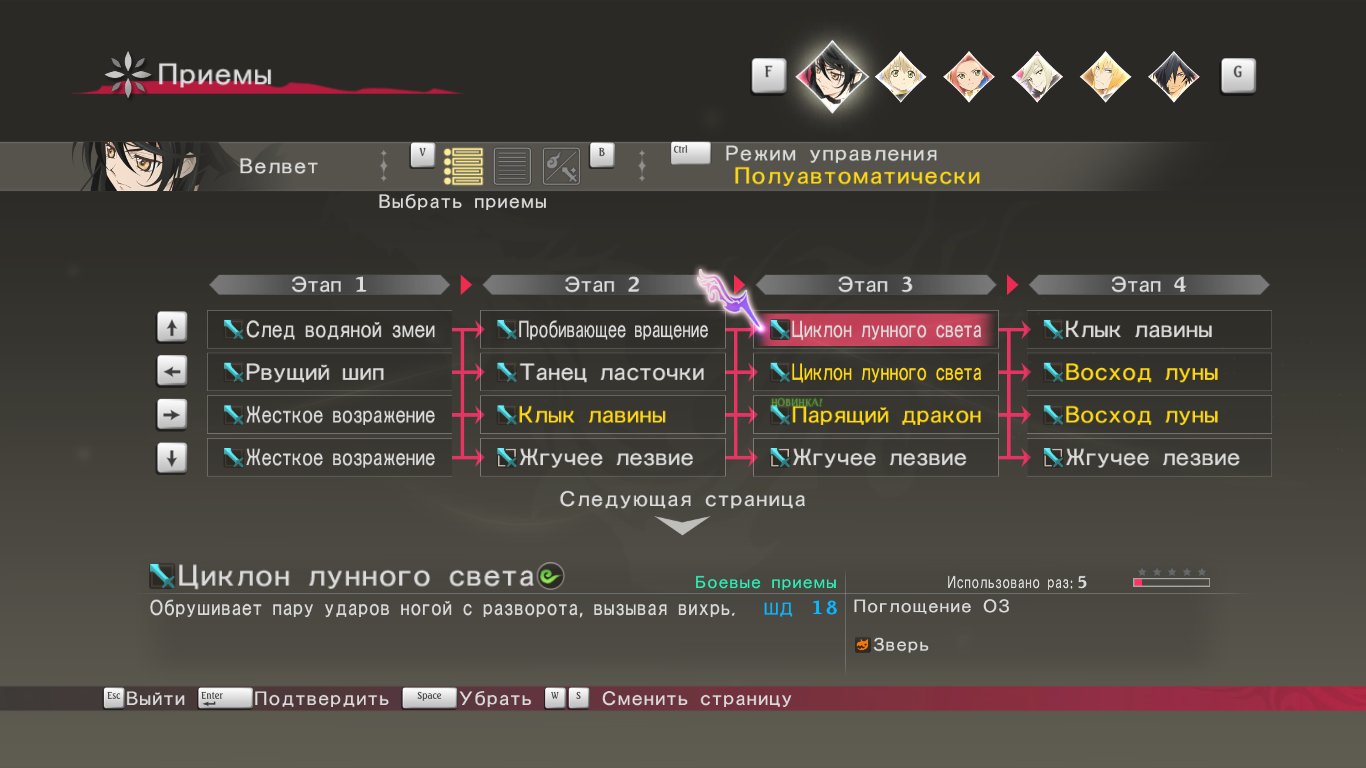
Task: Pick the Magilou character portrait
Action: tap(1037, 77)
